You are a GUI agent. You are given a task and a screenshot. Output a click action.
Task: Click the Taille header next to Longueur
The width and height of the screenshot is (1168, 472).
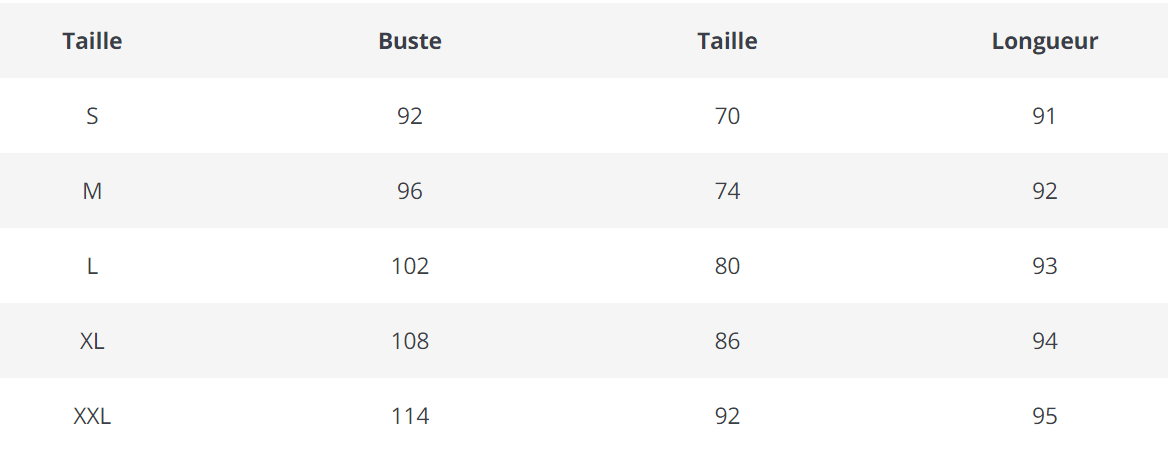[x=727, y=41]
